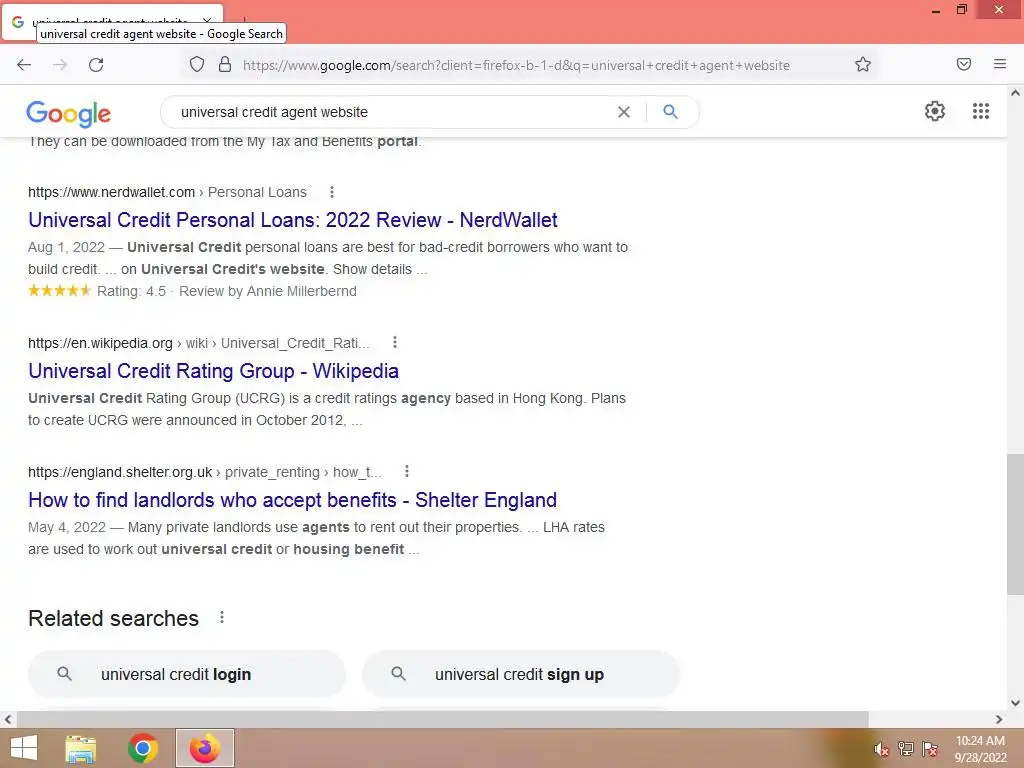Click the horizontal scrollbar thumb
The image size is (1024, 768).
(442, 719)
